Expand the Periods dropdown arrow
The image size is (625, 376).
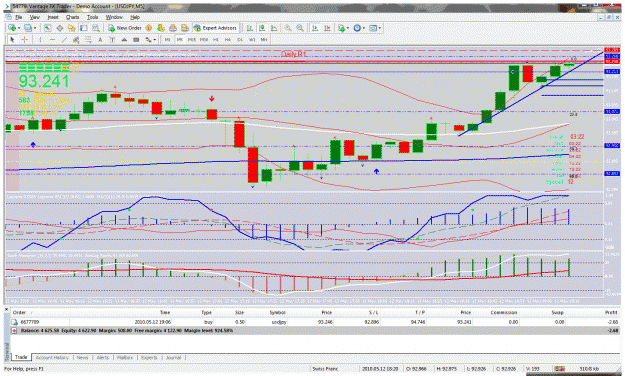coord(364,28)
